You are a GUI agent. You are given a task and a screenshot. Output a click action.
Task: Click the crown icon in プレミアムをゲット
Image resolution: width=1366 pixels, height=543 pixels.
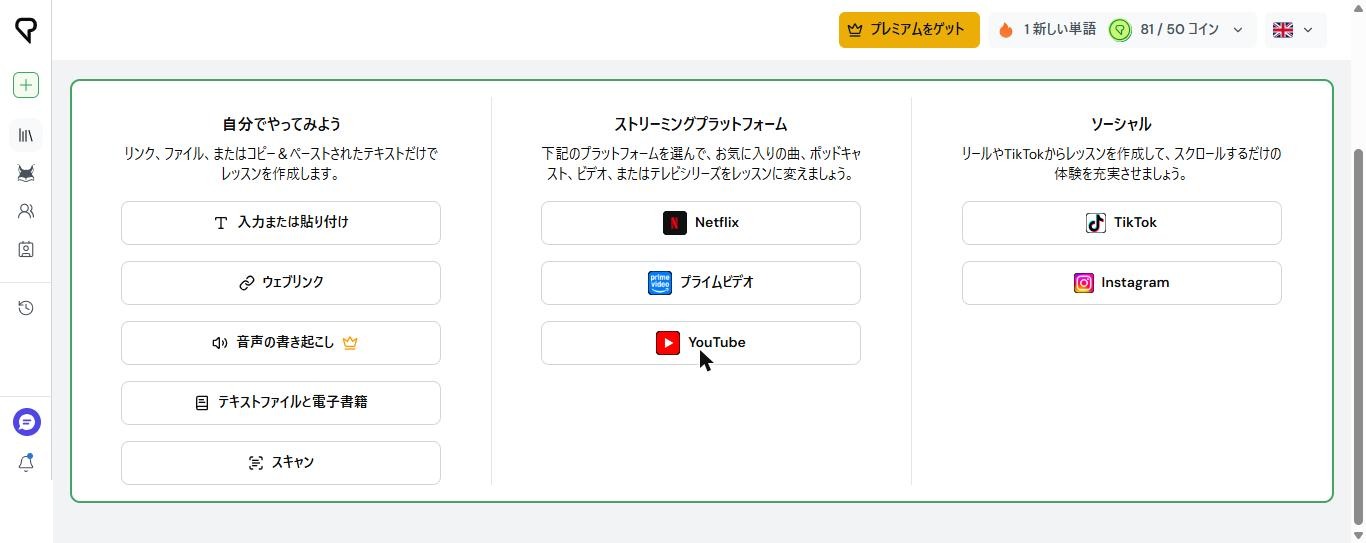coord(855,30)
